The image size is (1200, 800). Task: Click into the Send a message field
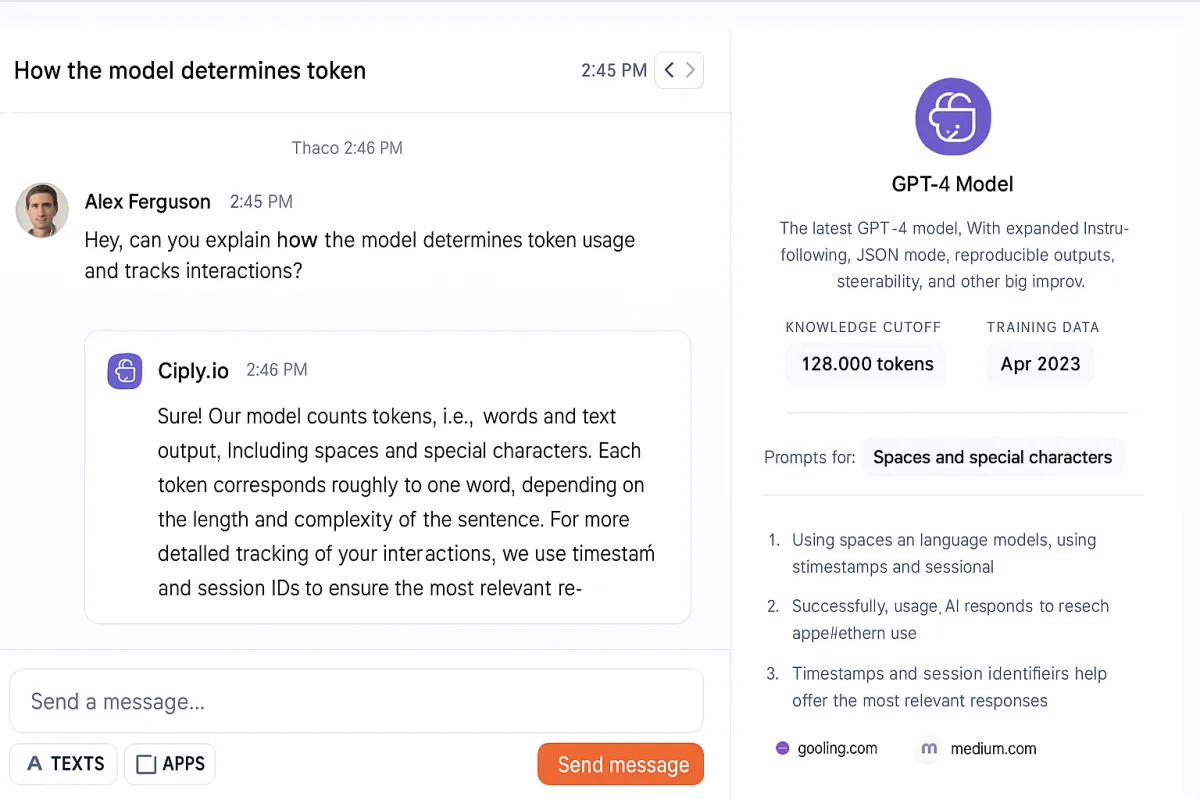click(356, 701)
